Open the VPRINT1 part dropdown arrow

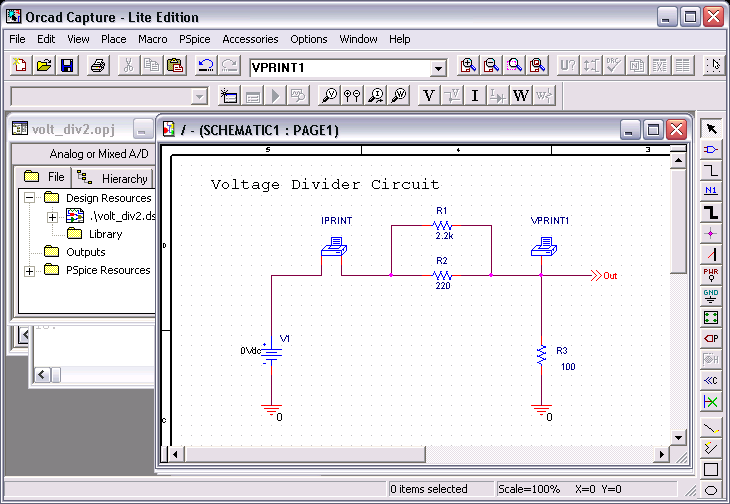coord(438,69)
